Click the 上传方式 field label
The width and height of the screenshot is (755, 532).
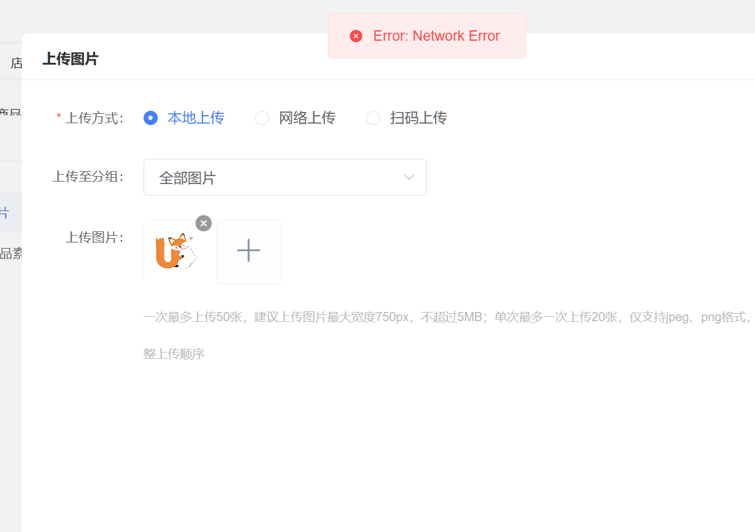pos(94,118)
